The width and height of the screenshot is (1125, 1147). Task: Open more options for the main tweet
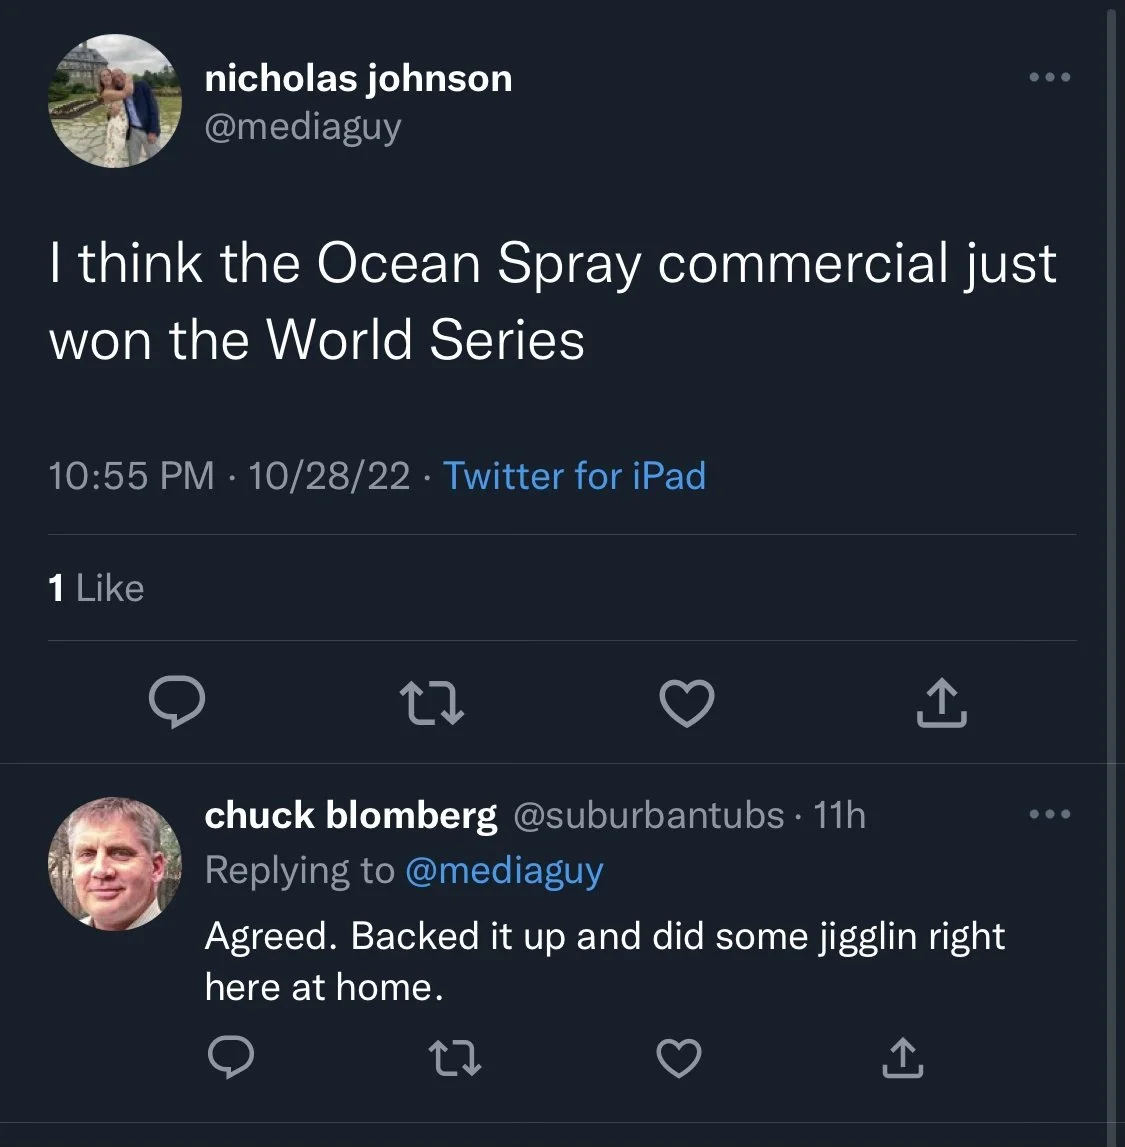click(x=1050, y=77)
